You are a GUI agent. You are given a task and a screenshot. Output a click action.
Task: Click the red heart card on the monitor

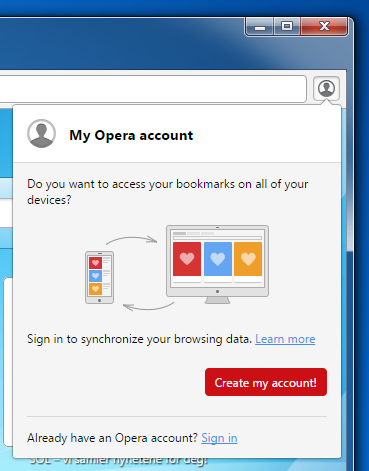[187, 259]
